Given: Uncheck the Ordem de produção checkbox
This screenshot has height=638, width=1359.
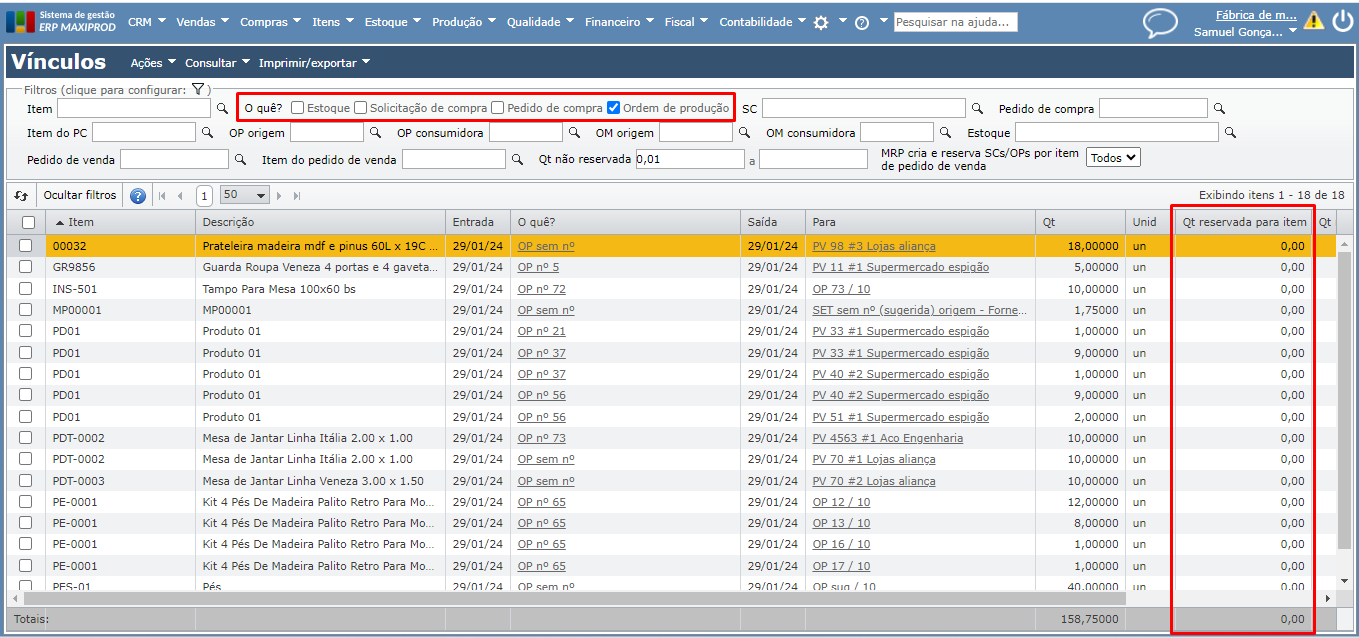Looking at the screenshot, I should click(614, 108).
